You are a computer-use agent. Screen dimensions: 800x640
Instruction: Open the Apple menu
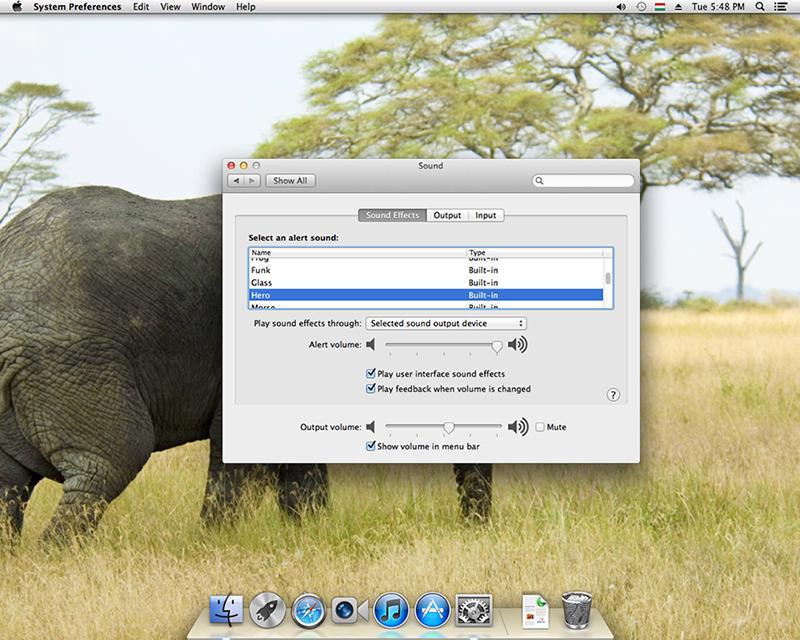17,7
